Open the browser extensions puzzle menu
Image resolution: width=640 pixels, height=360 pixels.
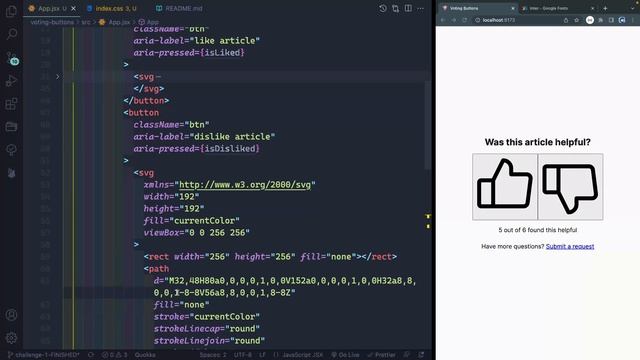[601, 20]
